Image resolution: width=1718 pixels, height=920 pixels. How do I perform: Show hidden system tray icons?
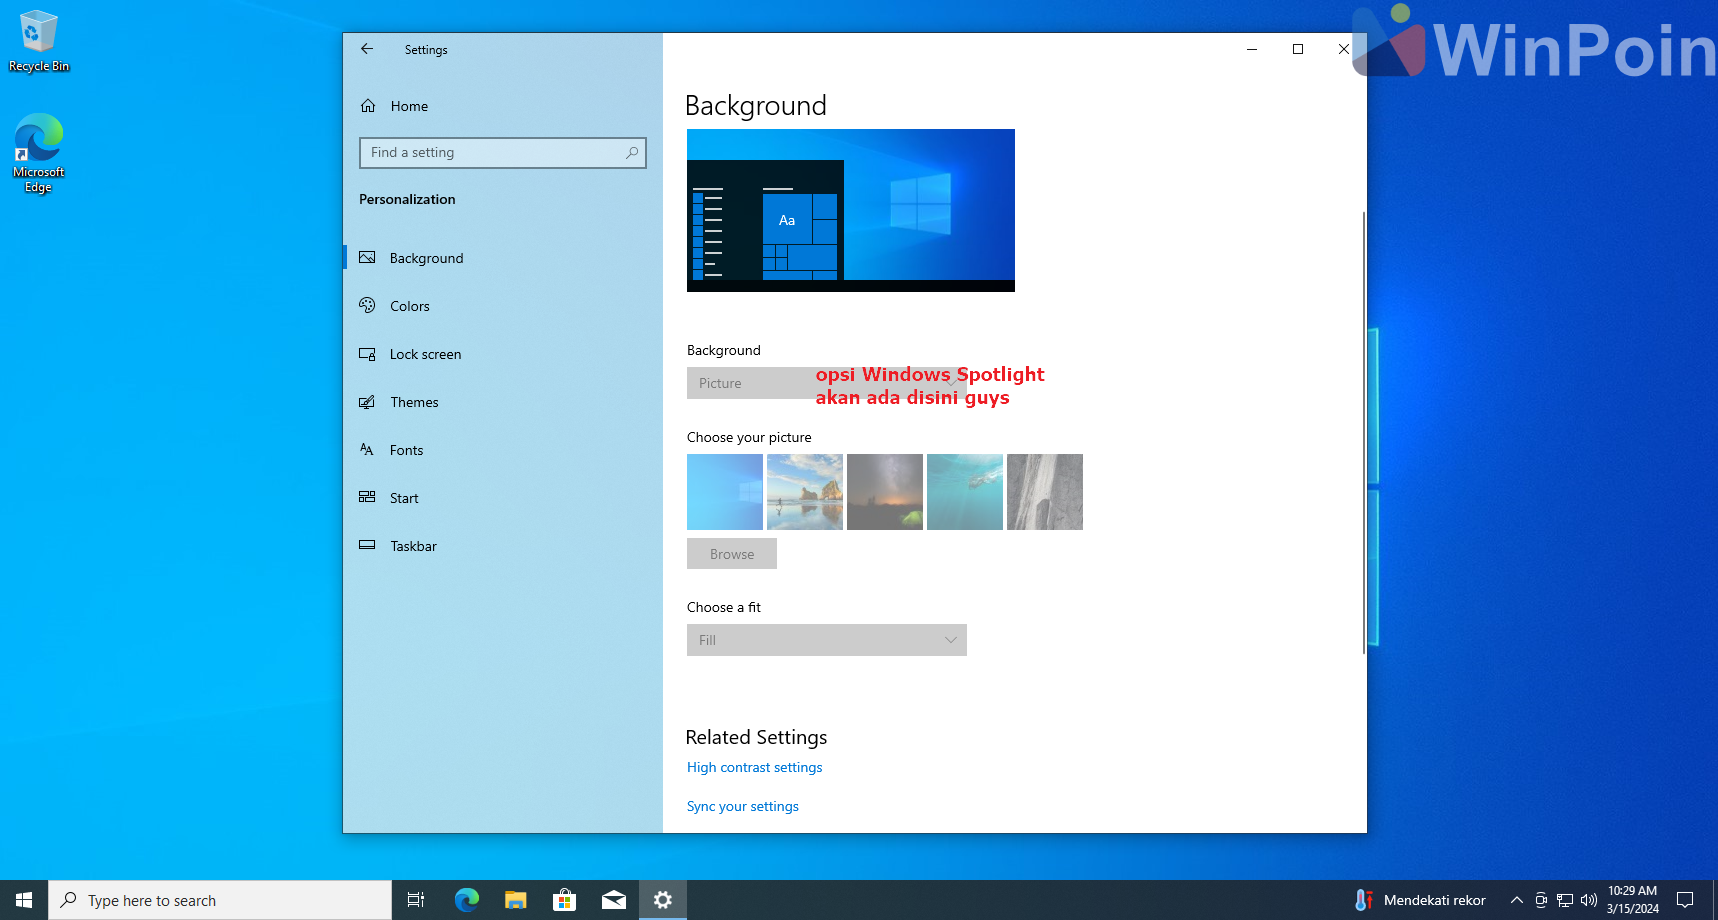[1516, 900]
